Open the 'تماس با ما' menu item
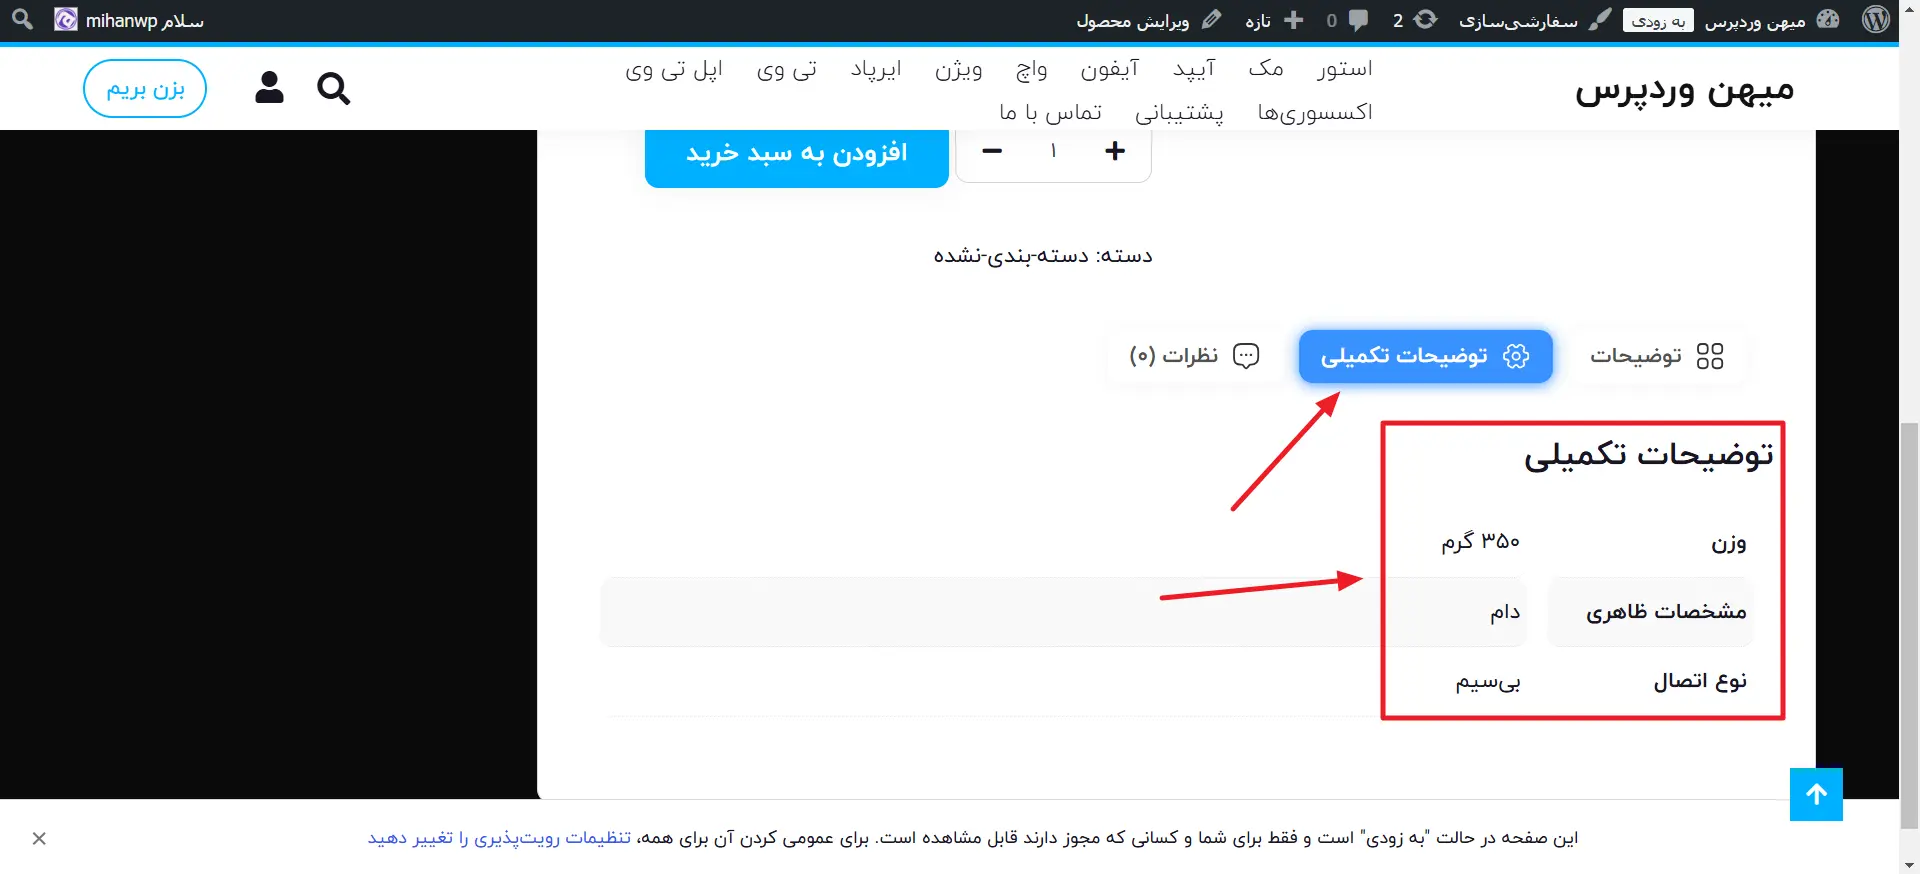The image size is (1920, 874). click(x=1050, y=112)
